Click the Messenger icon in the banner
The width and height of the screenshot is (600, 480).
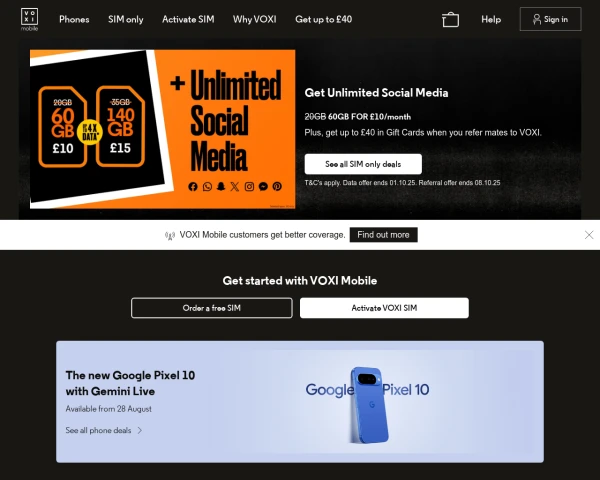263,186
